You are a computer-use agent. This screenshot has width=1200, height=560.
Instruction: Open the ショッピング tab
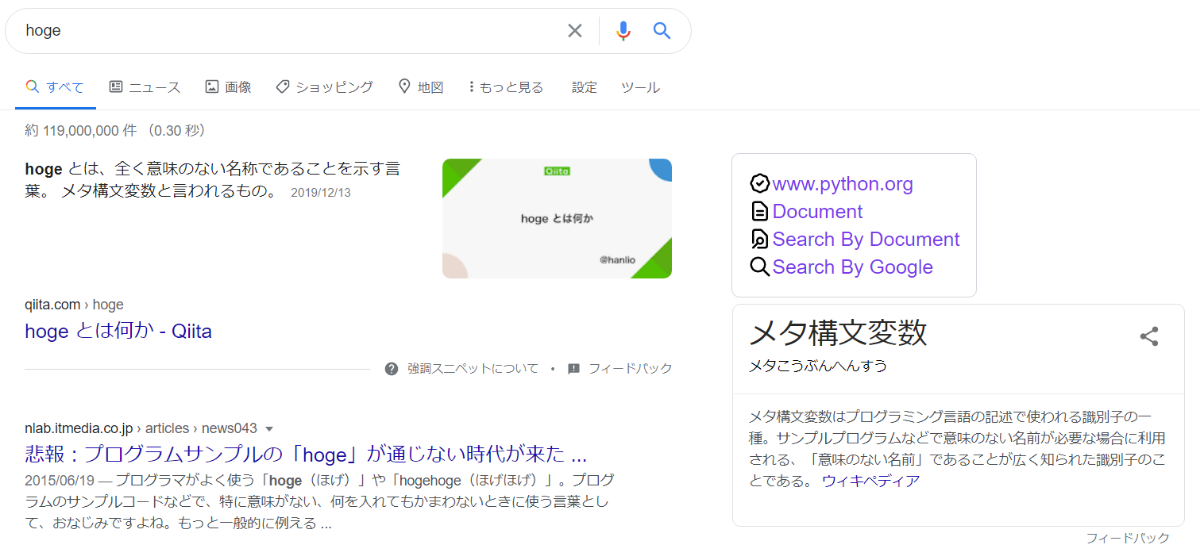(324, 87)
